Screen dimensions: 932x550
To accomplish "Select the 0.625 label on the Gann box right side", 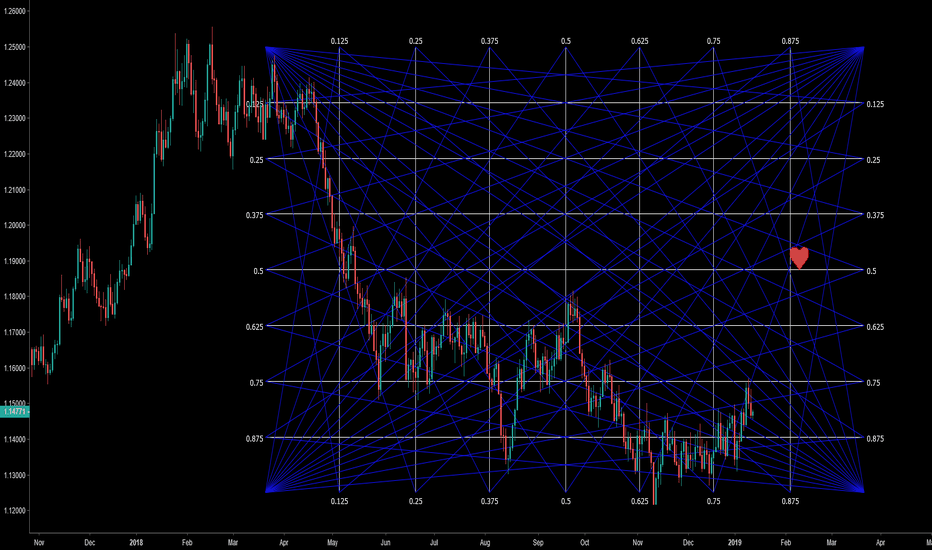I will pos(875,326).
